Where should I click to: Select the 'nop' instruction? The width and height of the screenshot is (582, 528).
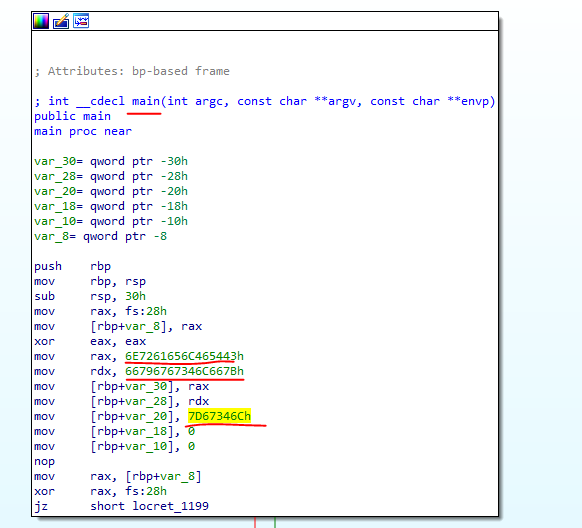point(45,462)
